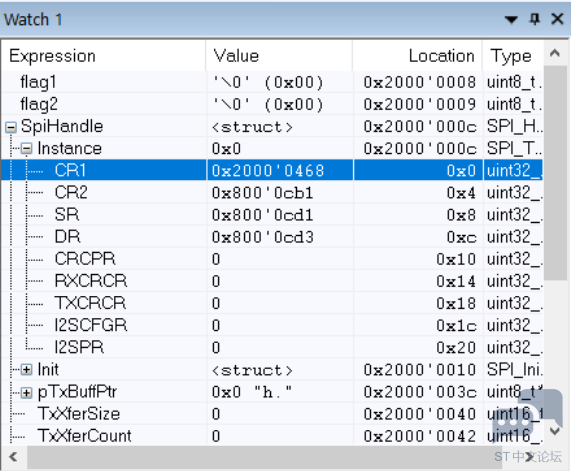571x472 pixels.
Task: Select the flag1 watch row
Action: (272, 82)
